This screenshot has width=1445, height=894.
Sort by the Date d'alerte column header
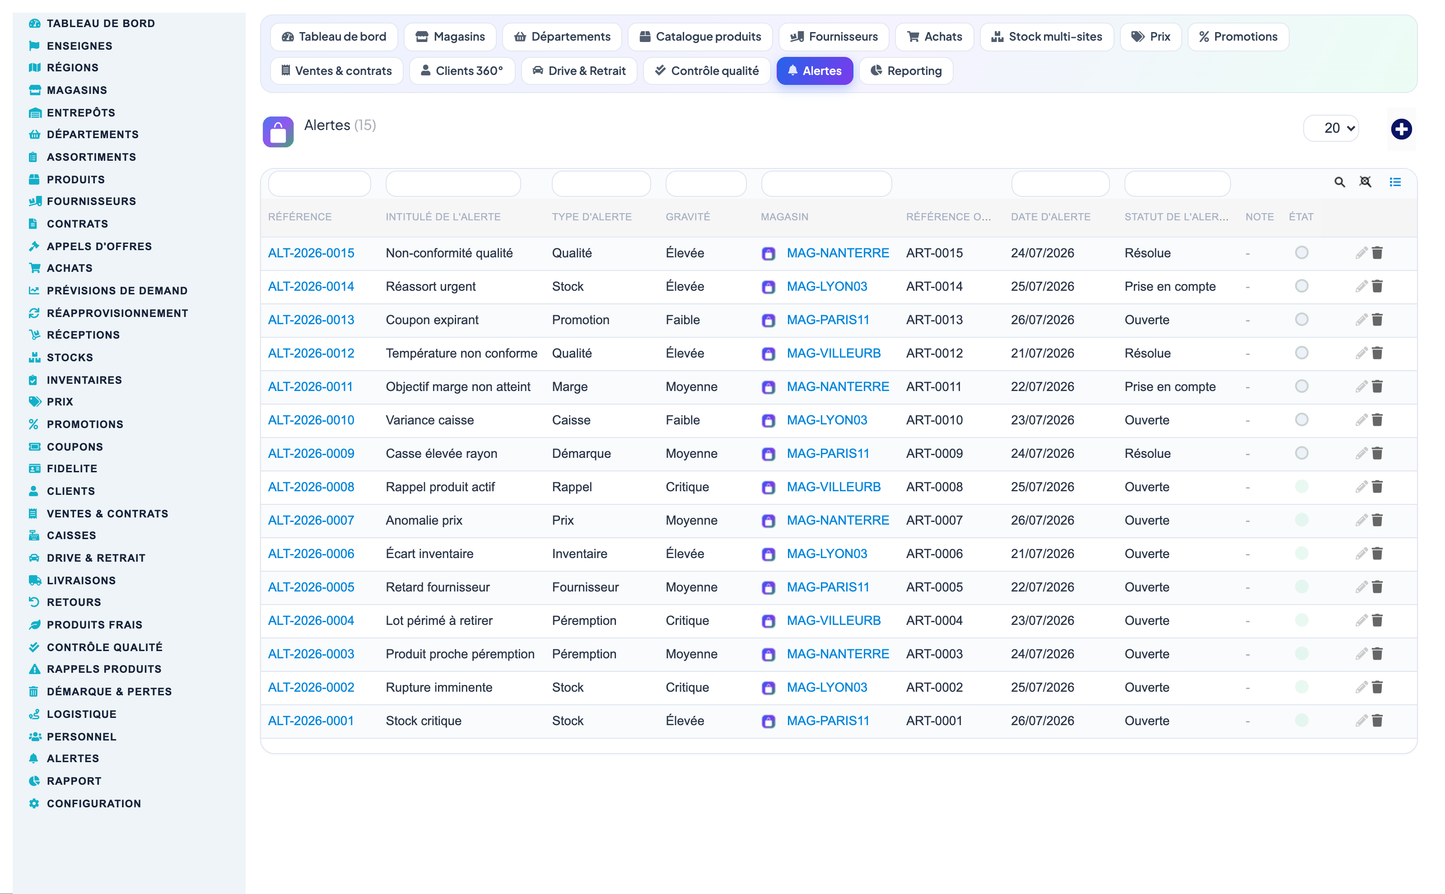click(1051, 217)
